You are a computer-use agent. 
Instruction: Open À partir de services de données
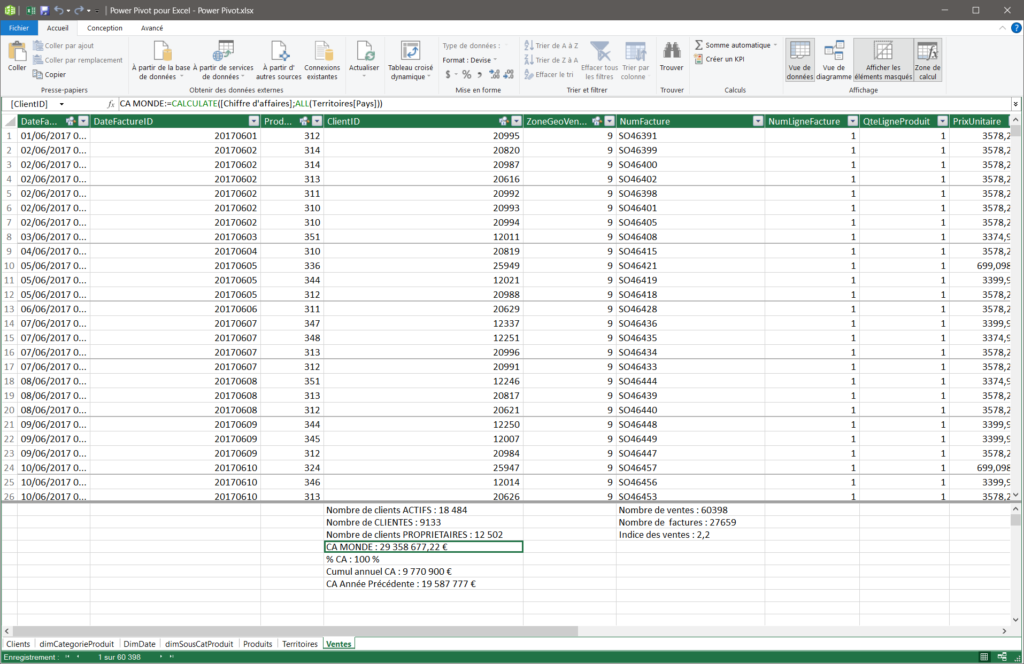(223, 60)
